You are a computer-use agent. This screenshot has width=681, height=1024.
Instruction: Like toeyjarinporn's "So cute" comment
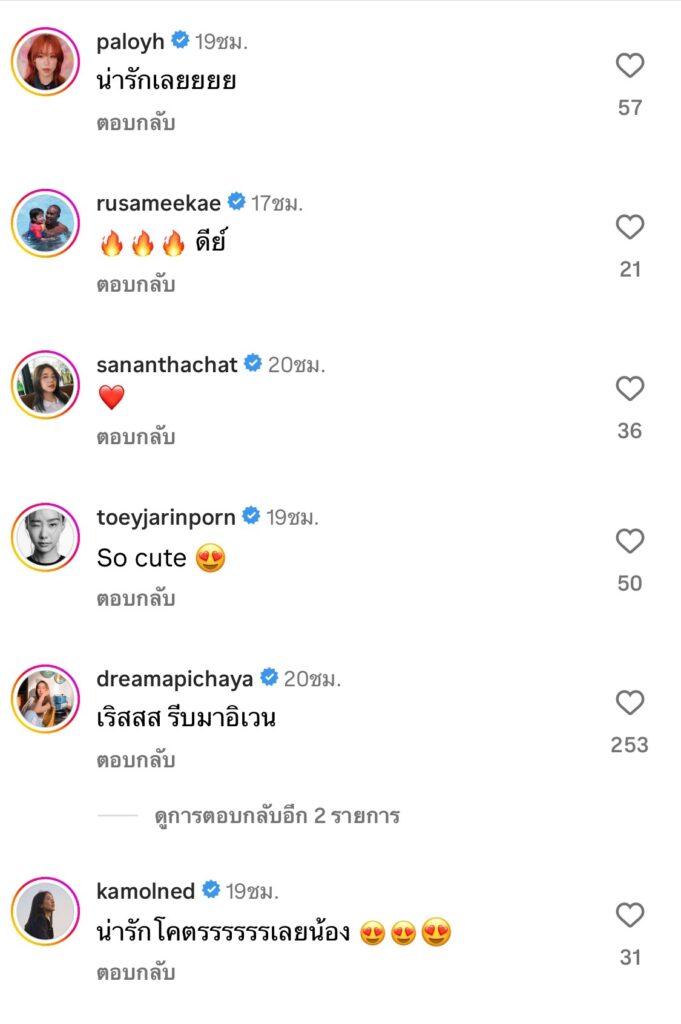click(629, 542)
